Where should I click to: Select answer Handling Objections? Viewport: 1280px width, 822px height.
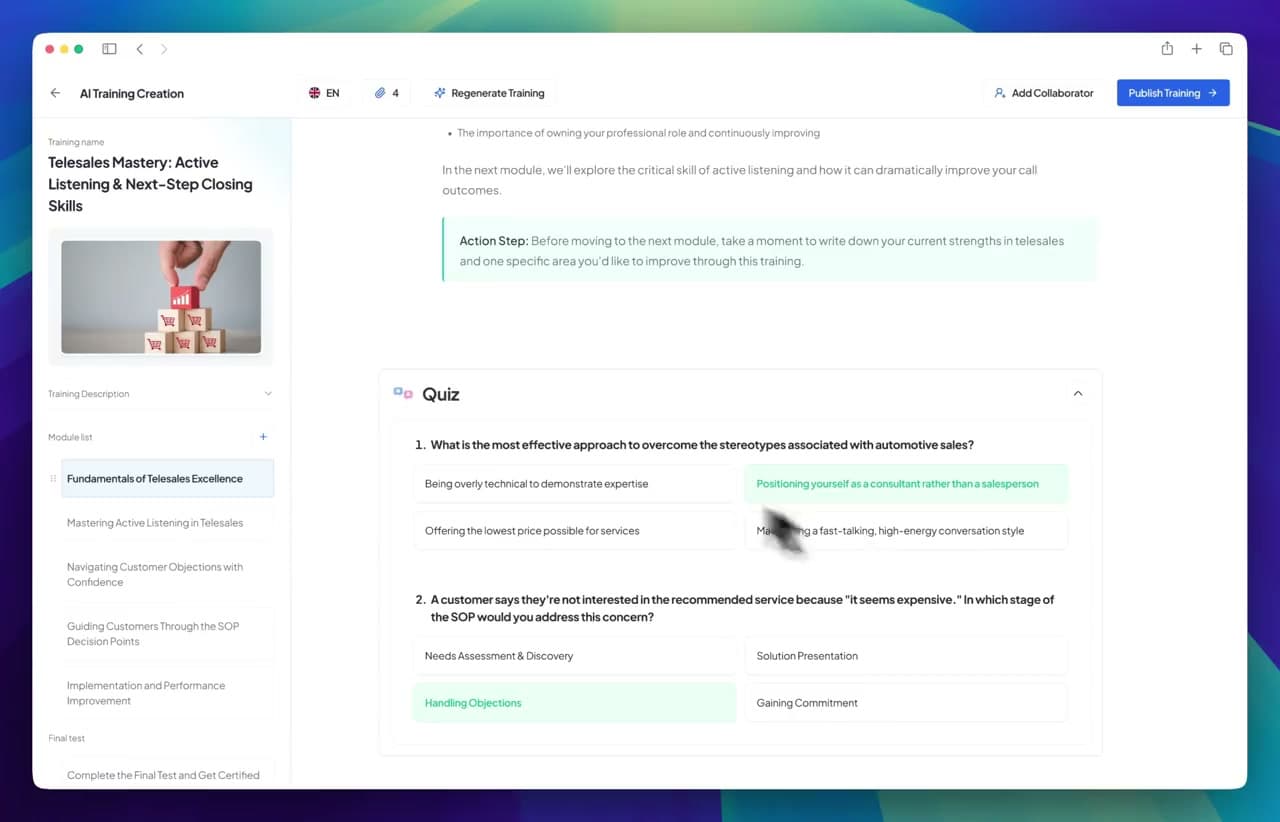click(574, 703)
